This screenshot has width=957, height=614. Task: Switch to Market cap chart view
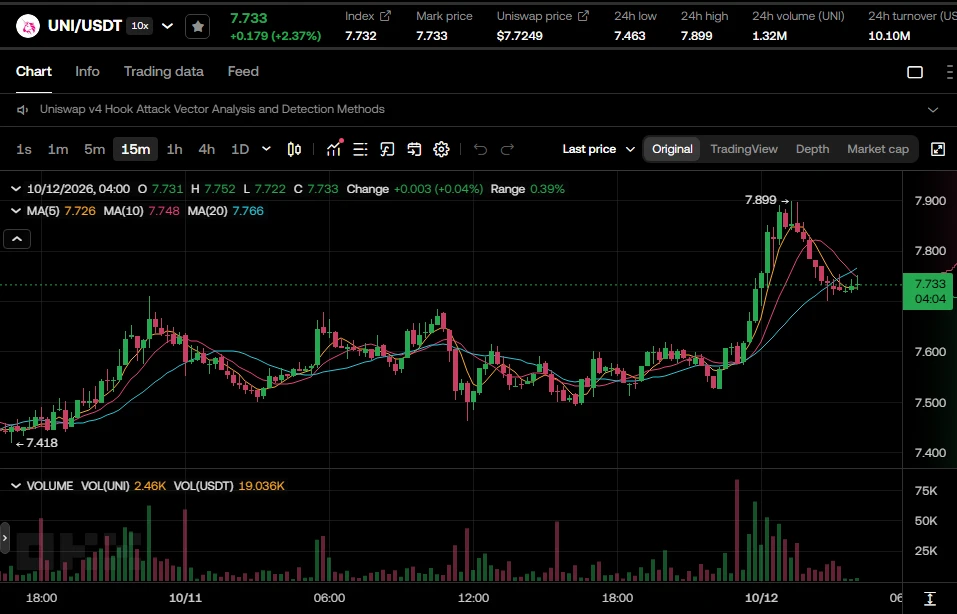pos(878,149)
